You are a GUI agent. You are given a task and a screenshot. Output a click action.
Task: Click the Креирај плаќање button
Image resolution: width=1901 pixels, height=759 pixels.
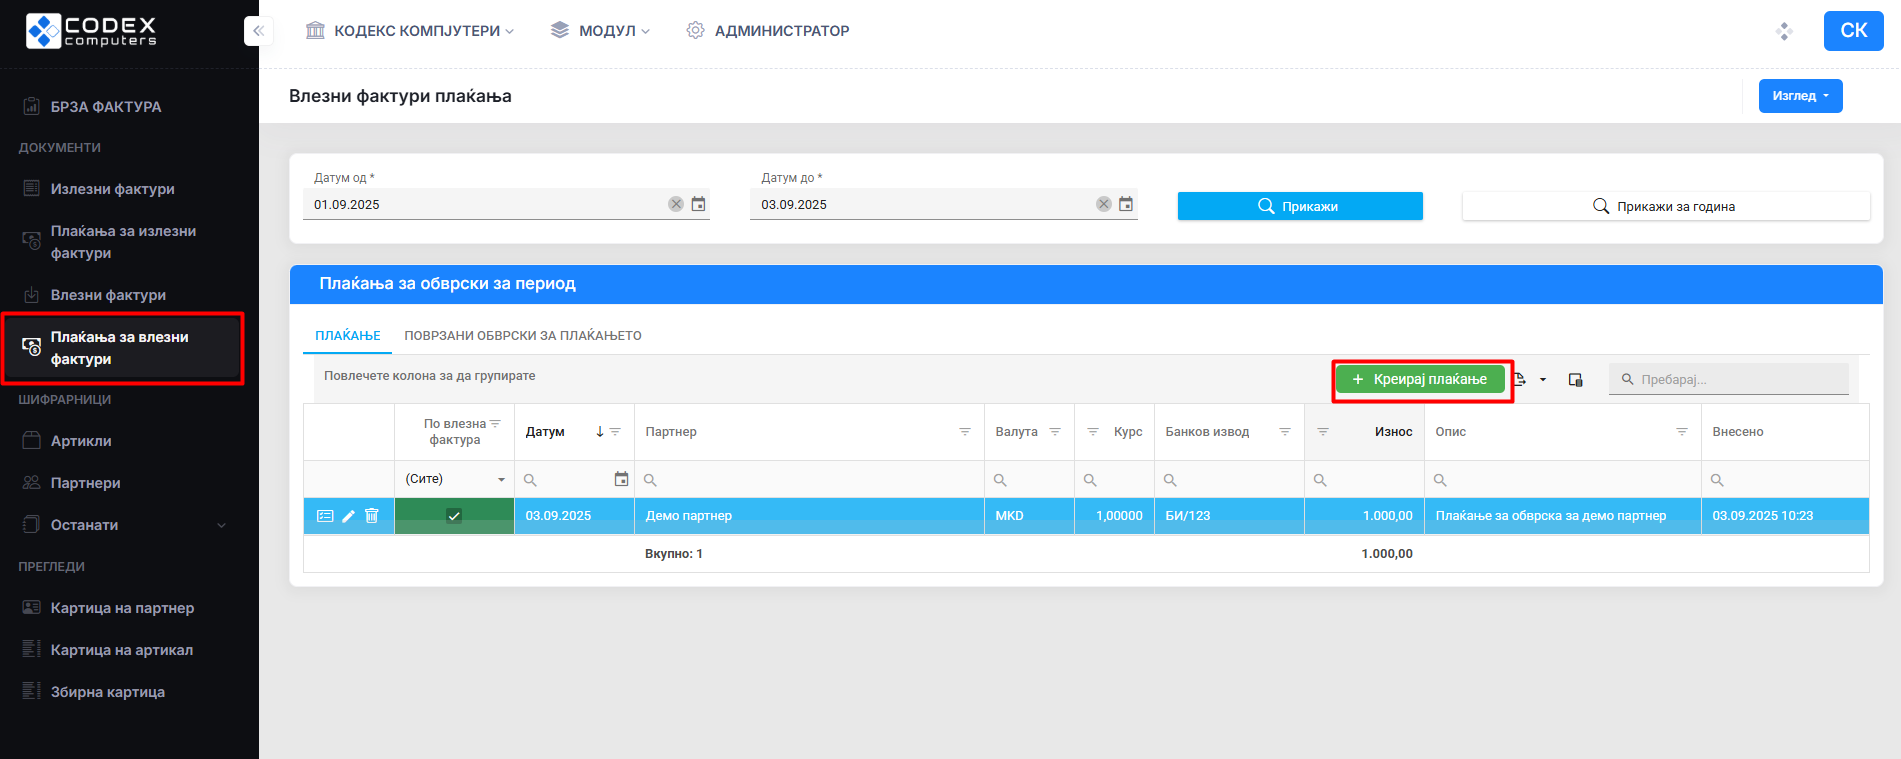(x=1420, y=380)
